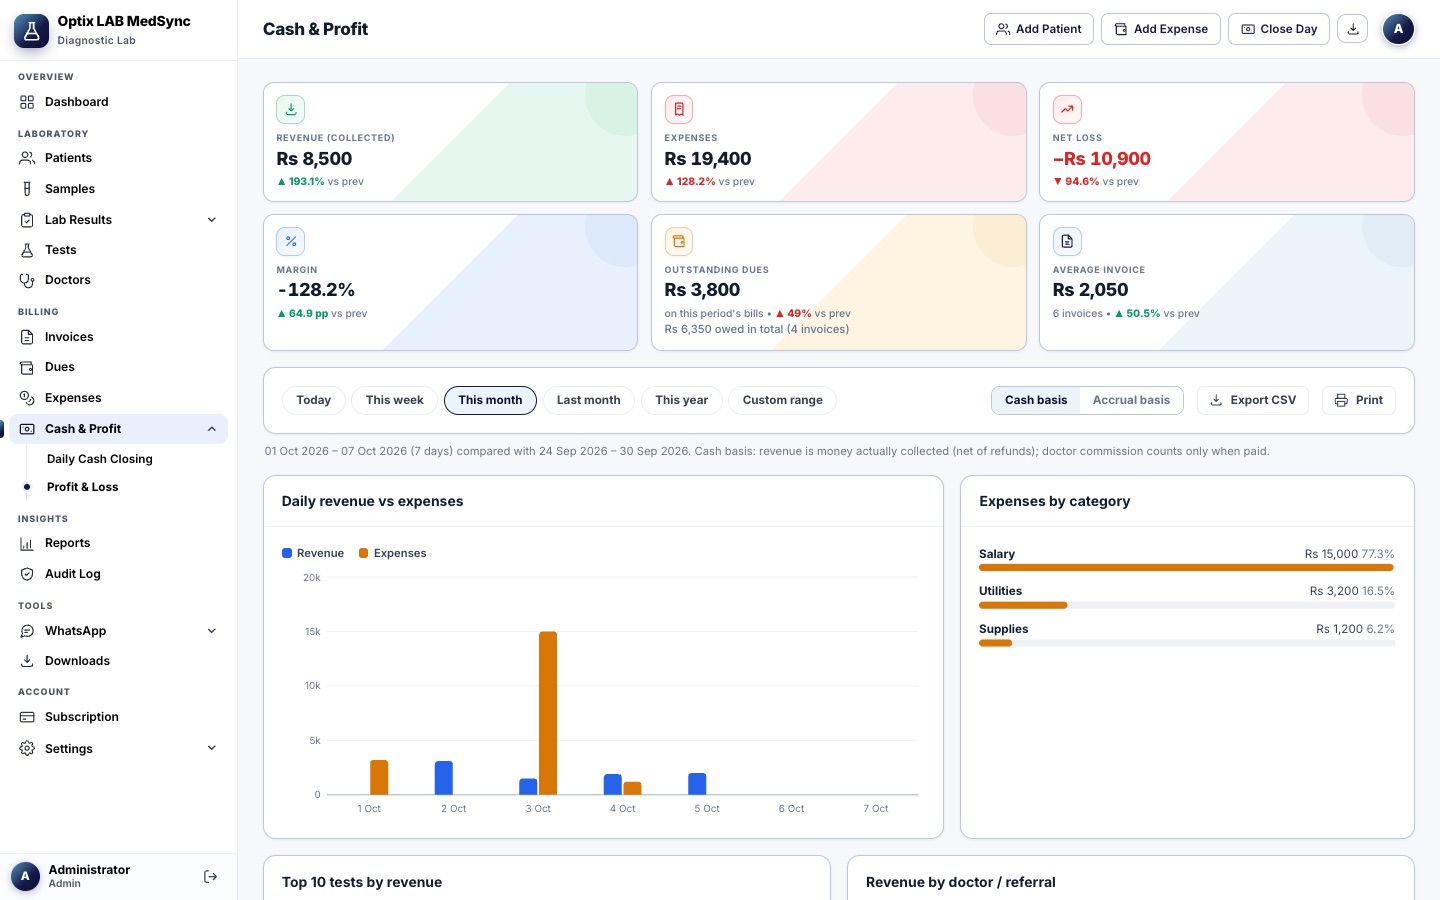The height and width of the screenshot is (900, 1440).
Task: Expand the Settings submenu chevron
Action: pyautogui.click(x=212, y=749)
